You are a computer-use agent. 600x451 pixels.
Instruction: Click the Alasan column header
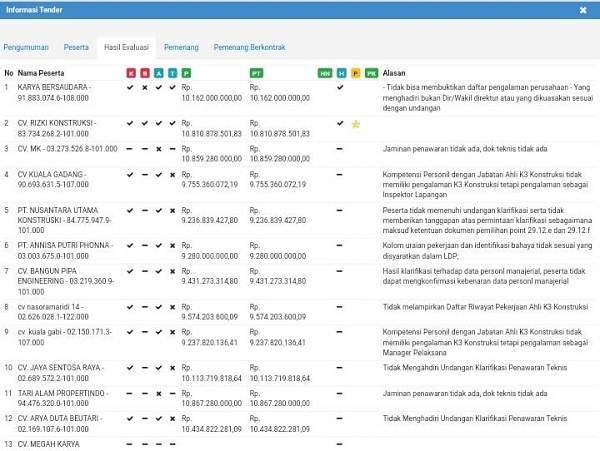[x=394, y=73]
